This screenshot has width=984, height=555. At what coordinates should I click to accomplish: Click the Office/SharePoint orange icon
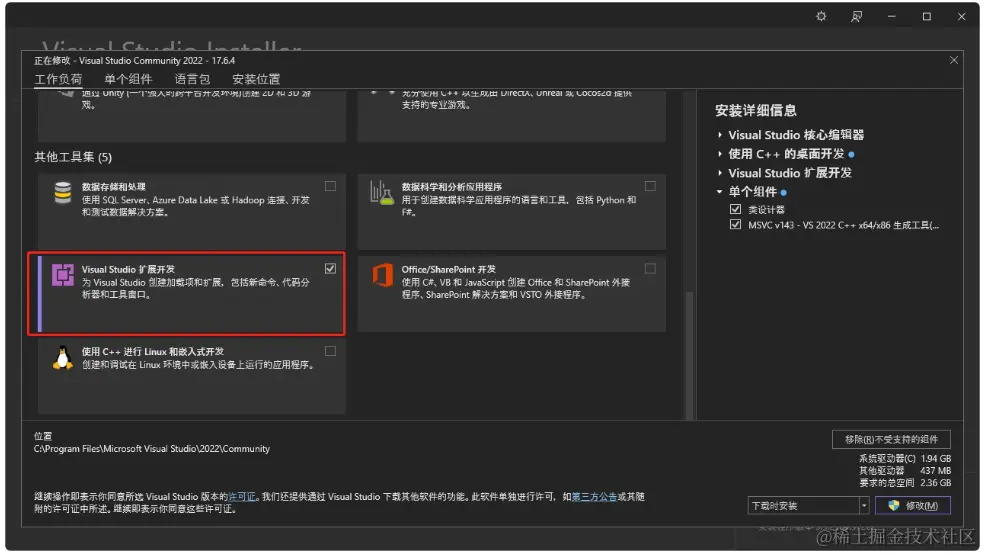(382, 275)
